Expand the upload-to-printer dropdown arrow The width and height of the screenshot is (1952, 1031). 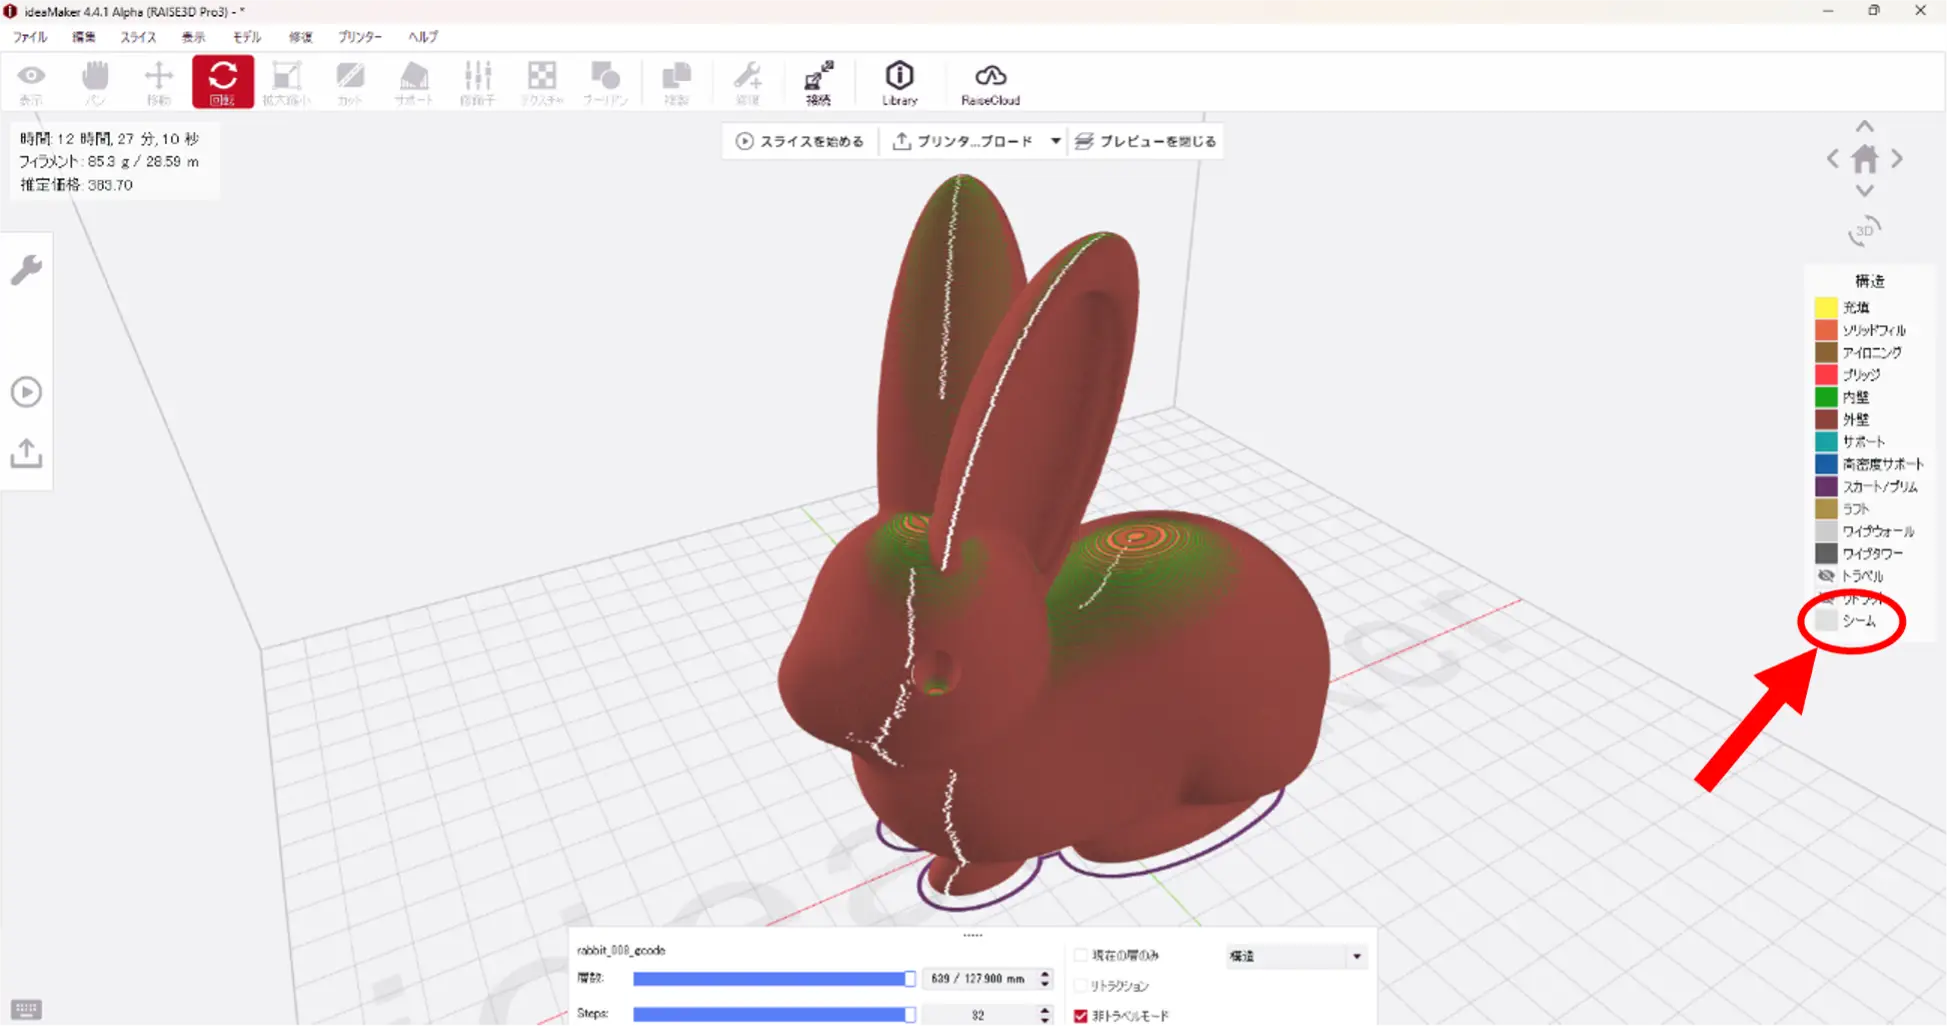(x=1055, y=141)
